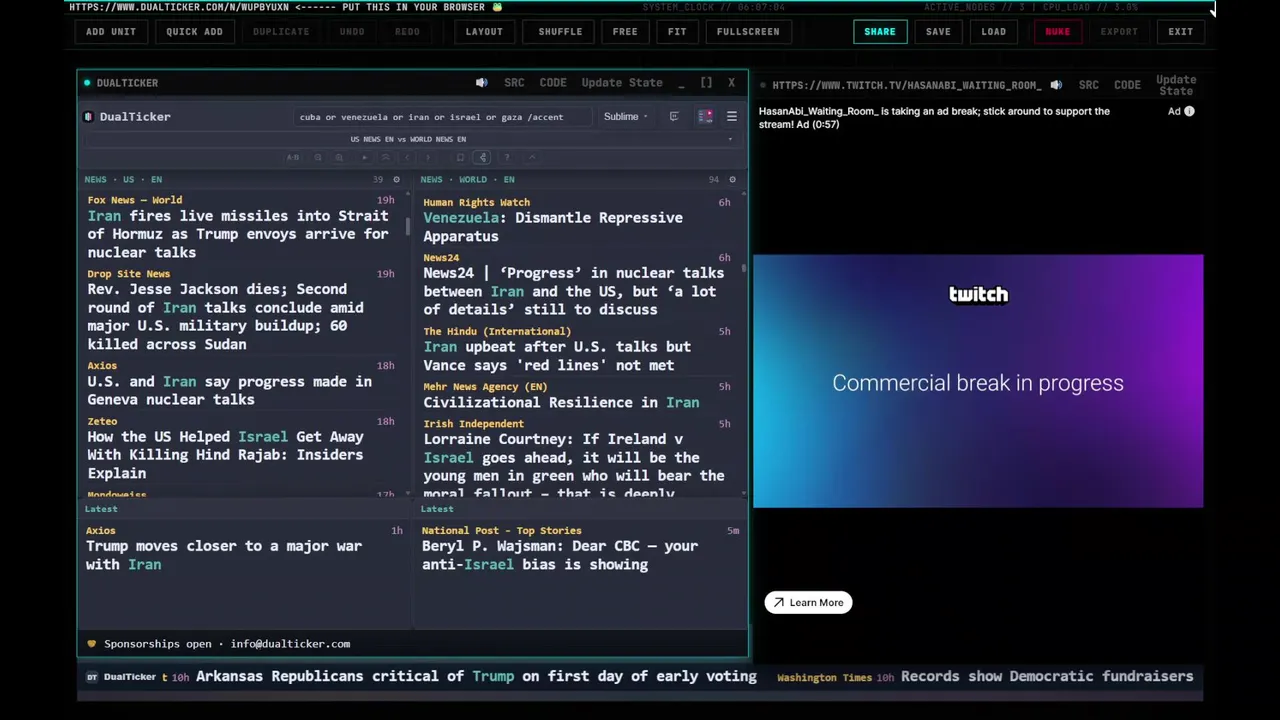The image size is (1280, 720).
Task: Click LOAD in top toolbar
Action: (x=993, y=31)
